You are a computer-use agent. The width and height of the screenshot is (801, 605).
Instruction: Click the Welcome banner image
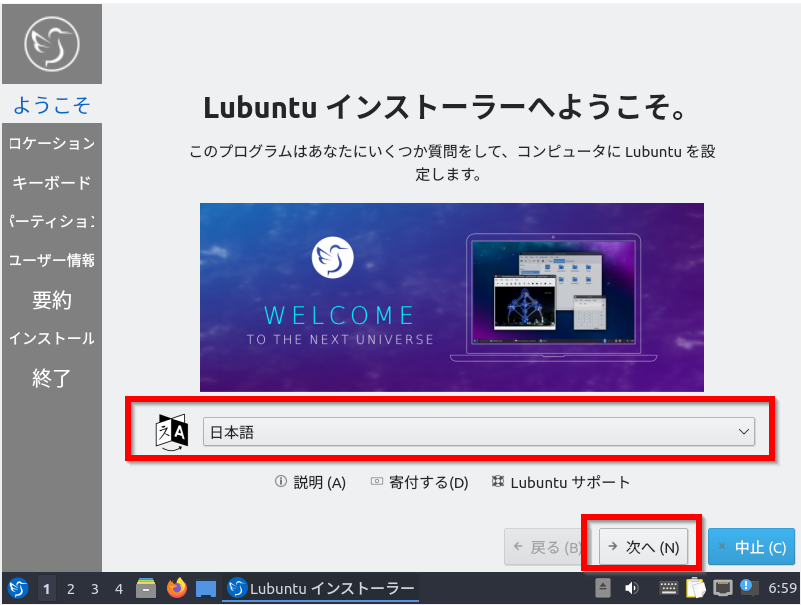[452, 297]
